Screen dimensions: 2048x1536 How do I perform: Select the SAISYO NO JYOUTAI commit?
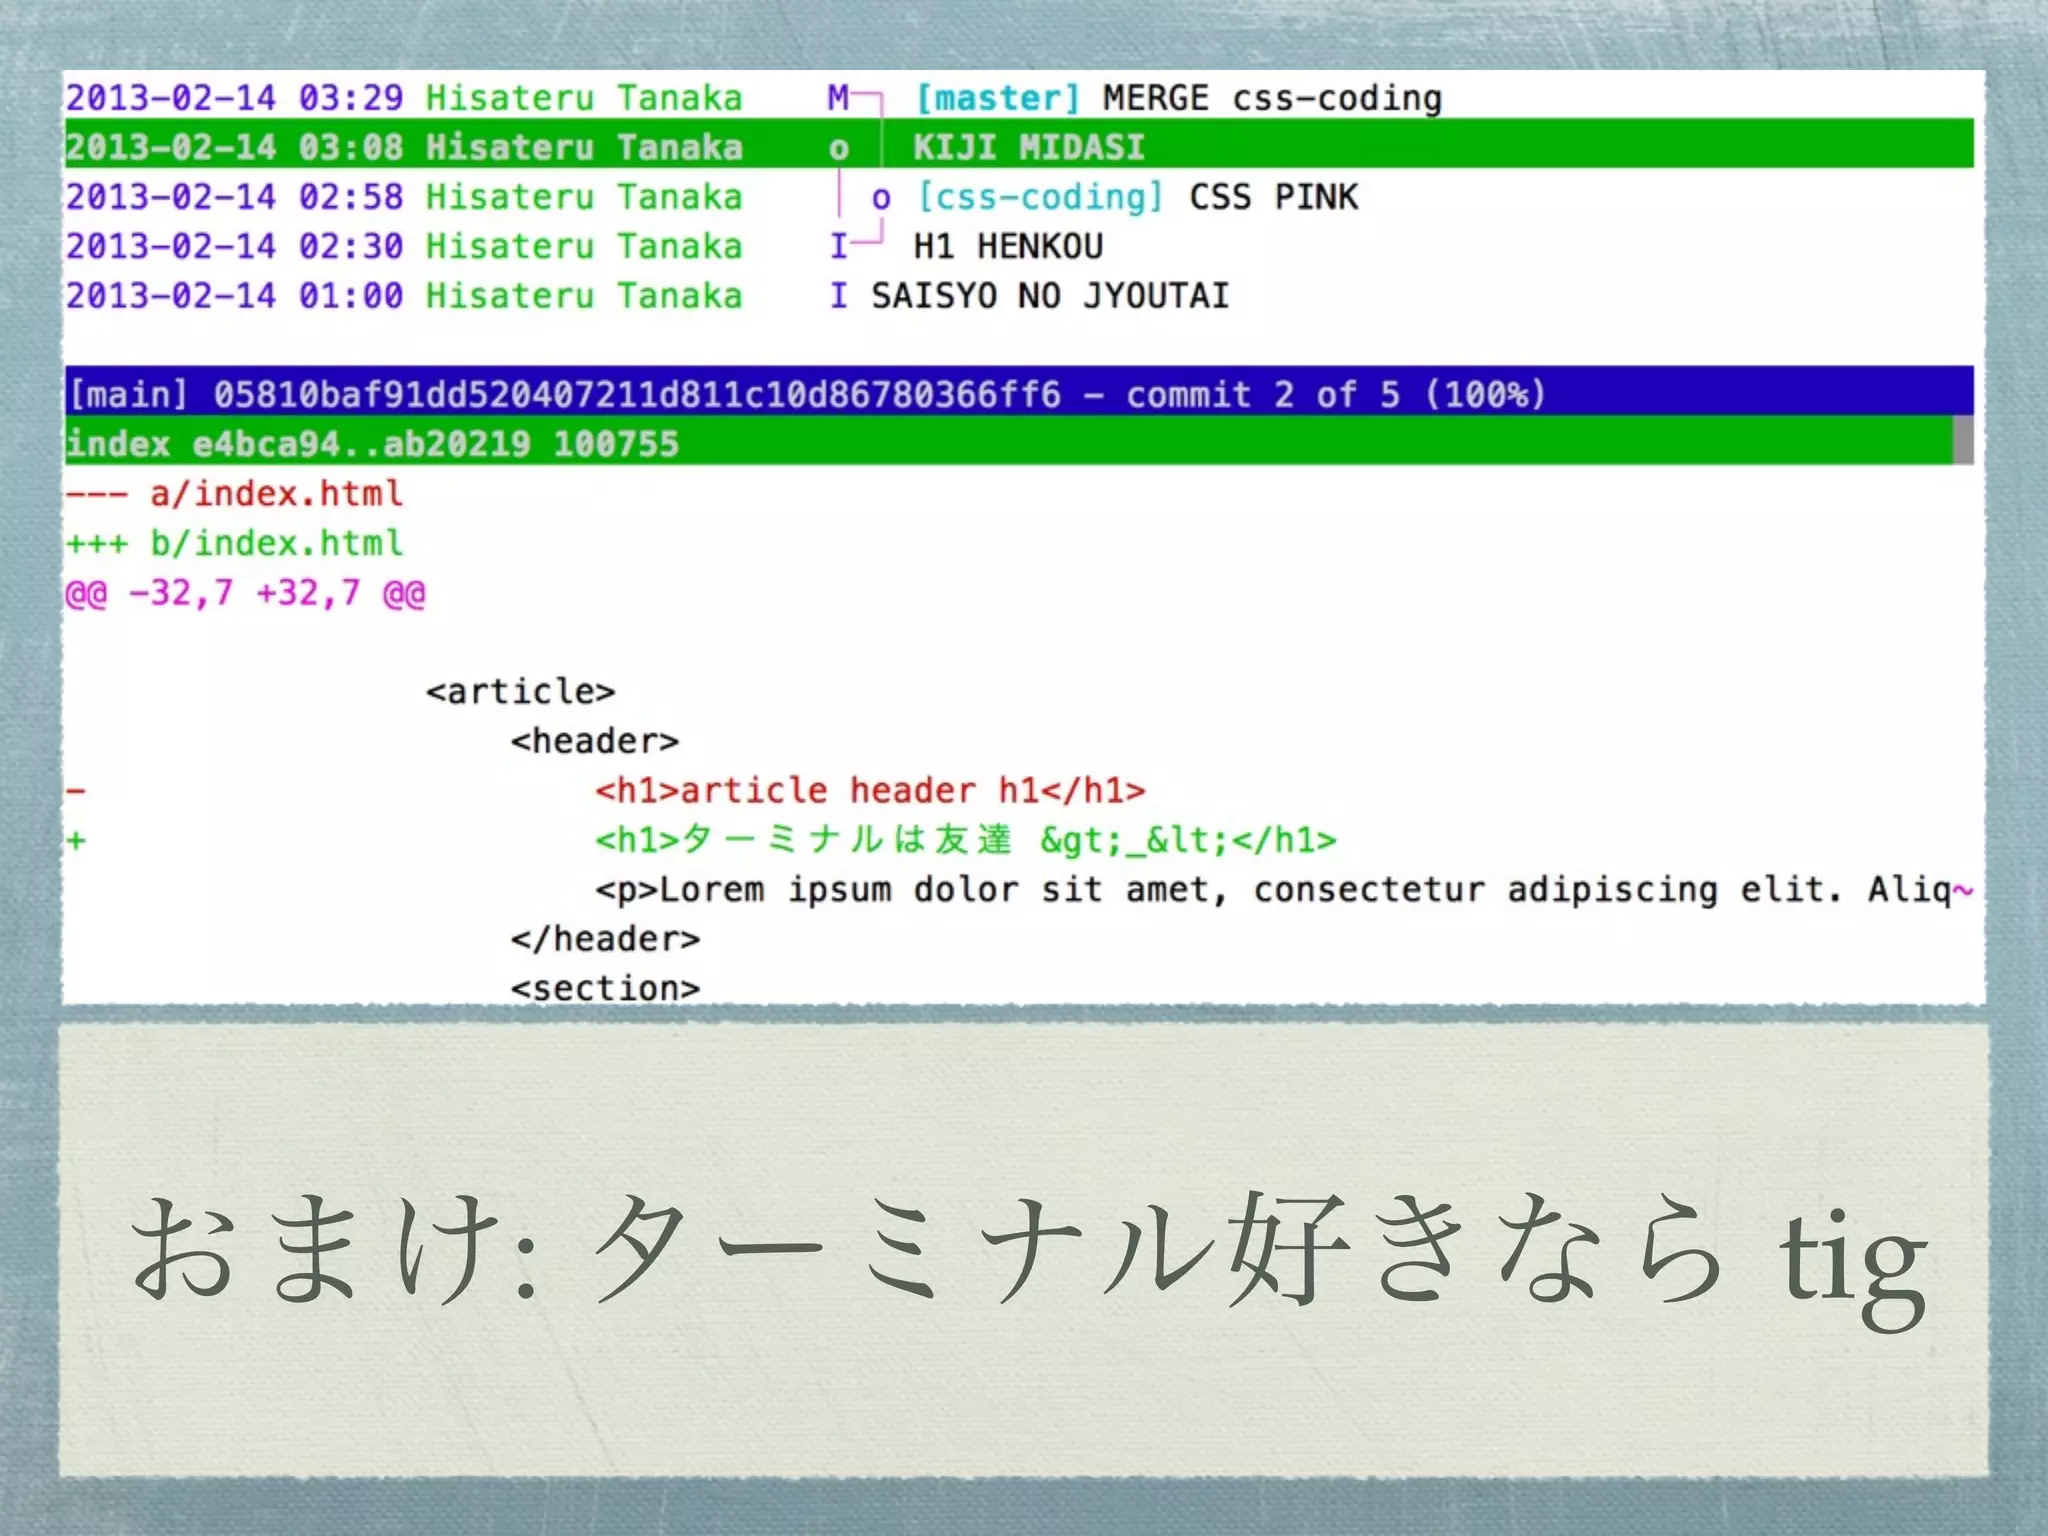[1049, 296]
